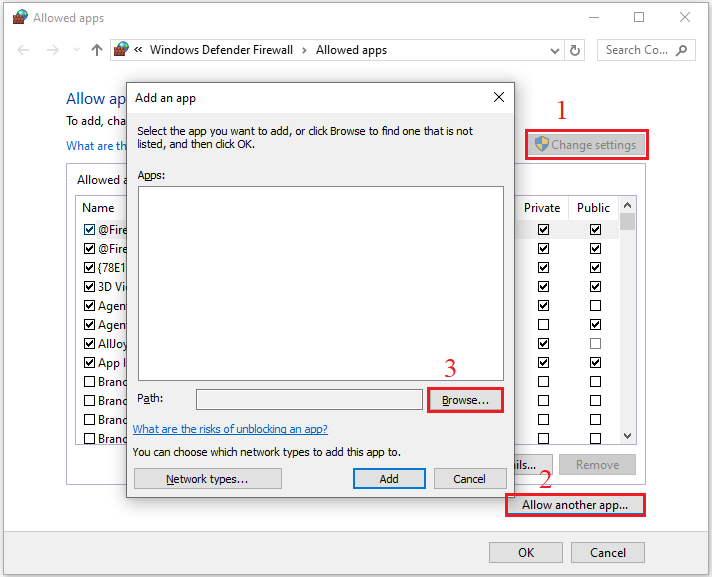712x577 pixels.
Task: Click the Allow another app button
Action: click(575, 505)
